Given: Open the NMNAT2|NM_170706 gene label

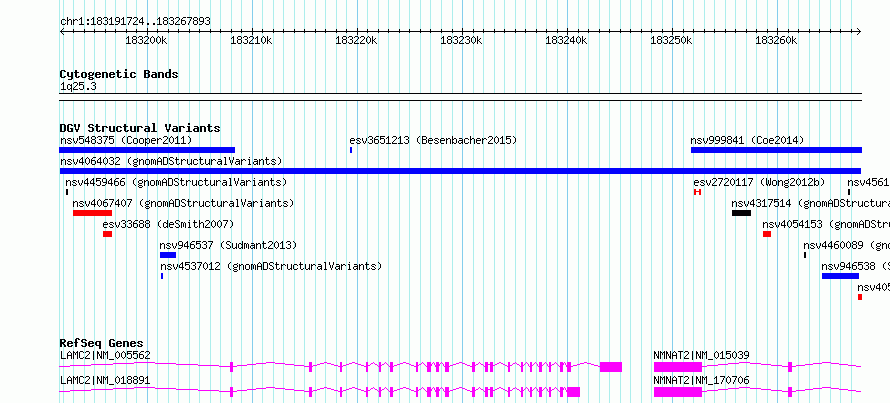Looking at the screenshot, I should tap(701, 380).
